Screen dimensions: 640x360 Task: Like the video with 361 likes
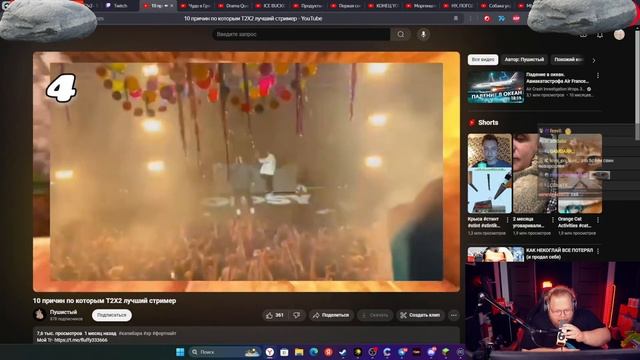pos(275,315)
